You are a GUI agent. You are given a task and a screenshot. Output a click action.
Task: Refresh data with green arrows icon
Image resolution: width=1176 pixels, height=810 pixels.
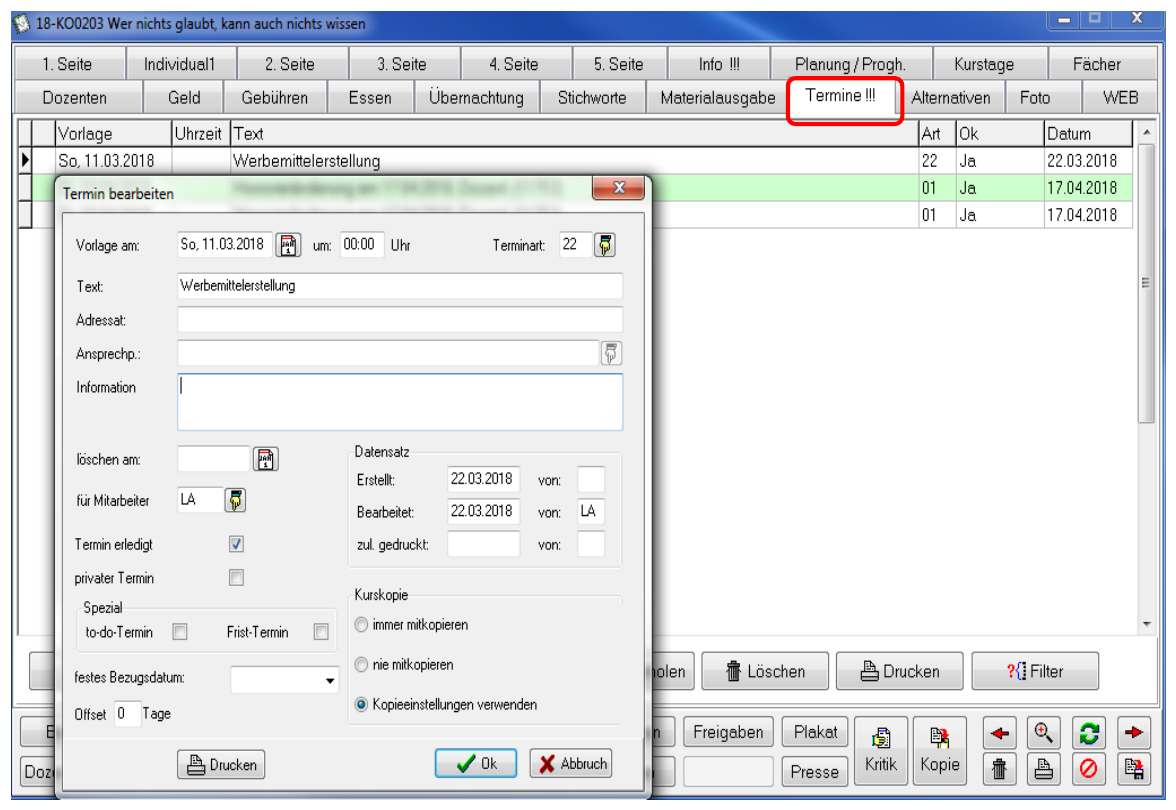click(x=1089, y=733)
